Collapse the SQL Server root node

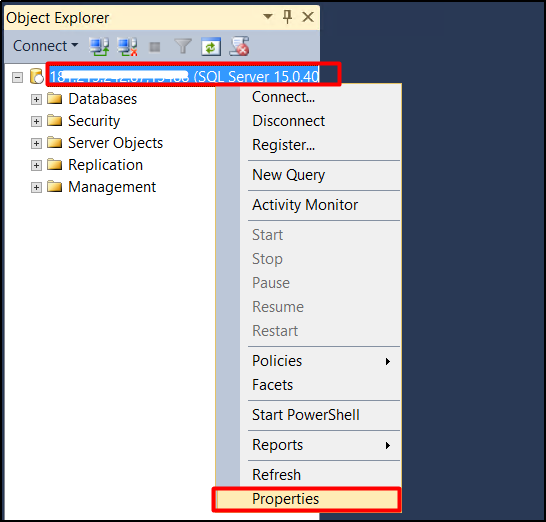pyautogui.click(x=17, y=77)
